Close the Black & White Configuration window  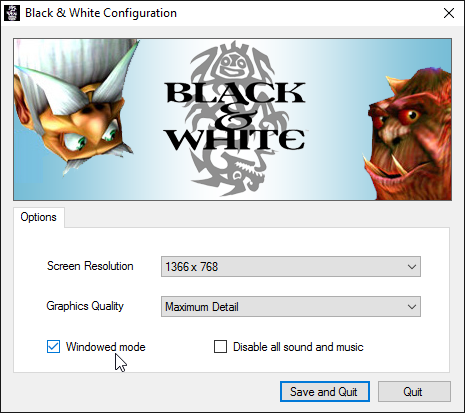(x=449, y=13)
